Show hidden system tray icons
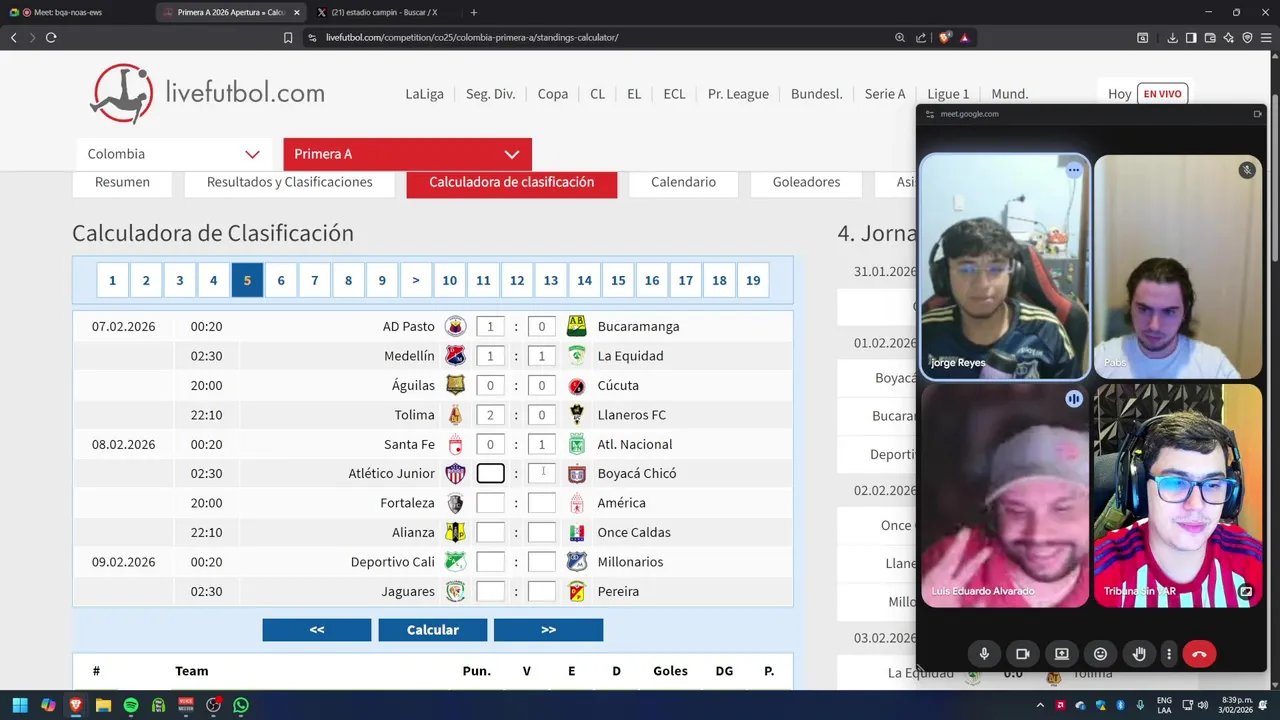Screen dimensions: 1280x720 (x=1042, y=705)
